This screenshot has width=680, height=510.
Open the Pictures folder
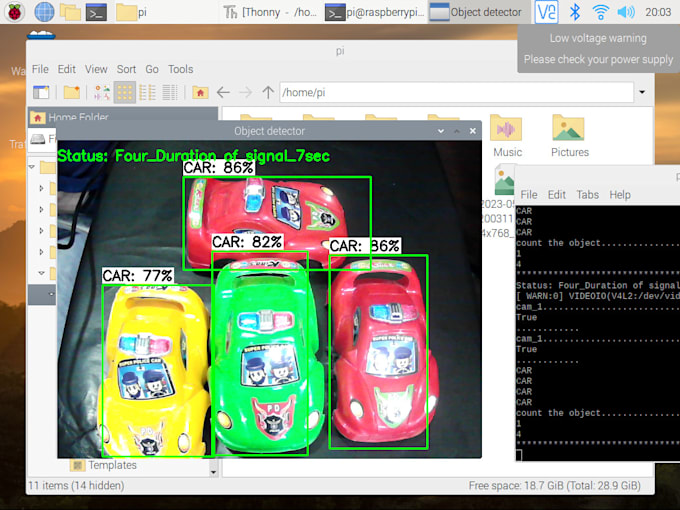tap(569, 136)
